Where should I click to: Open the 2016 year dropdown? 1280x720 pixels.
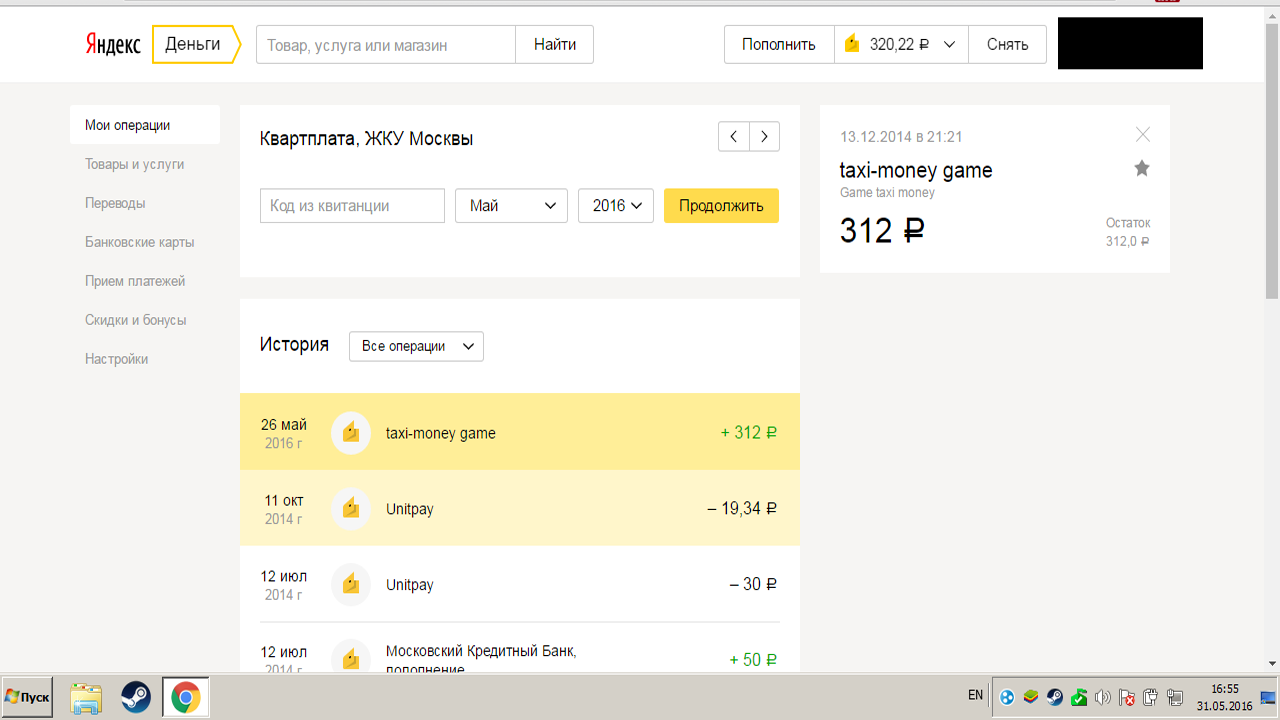[x=616, y=206]
